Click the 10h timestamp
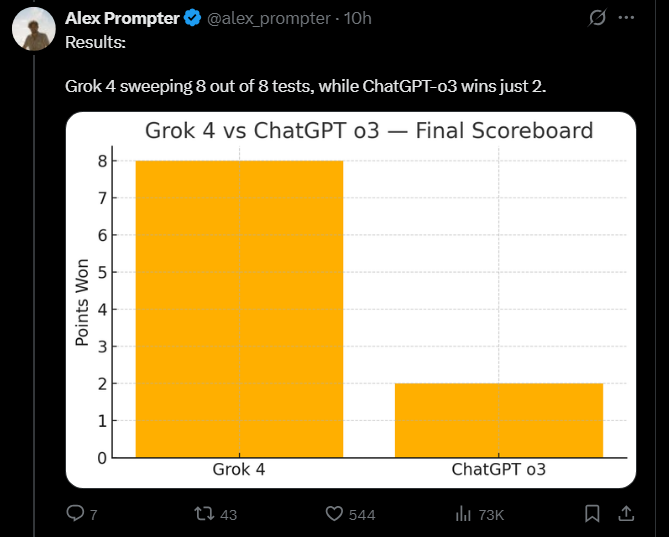Viewport: 669px width, 537px height. pos(358,18)
